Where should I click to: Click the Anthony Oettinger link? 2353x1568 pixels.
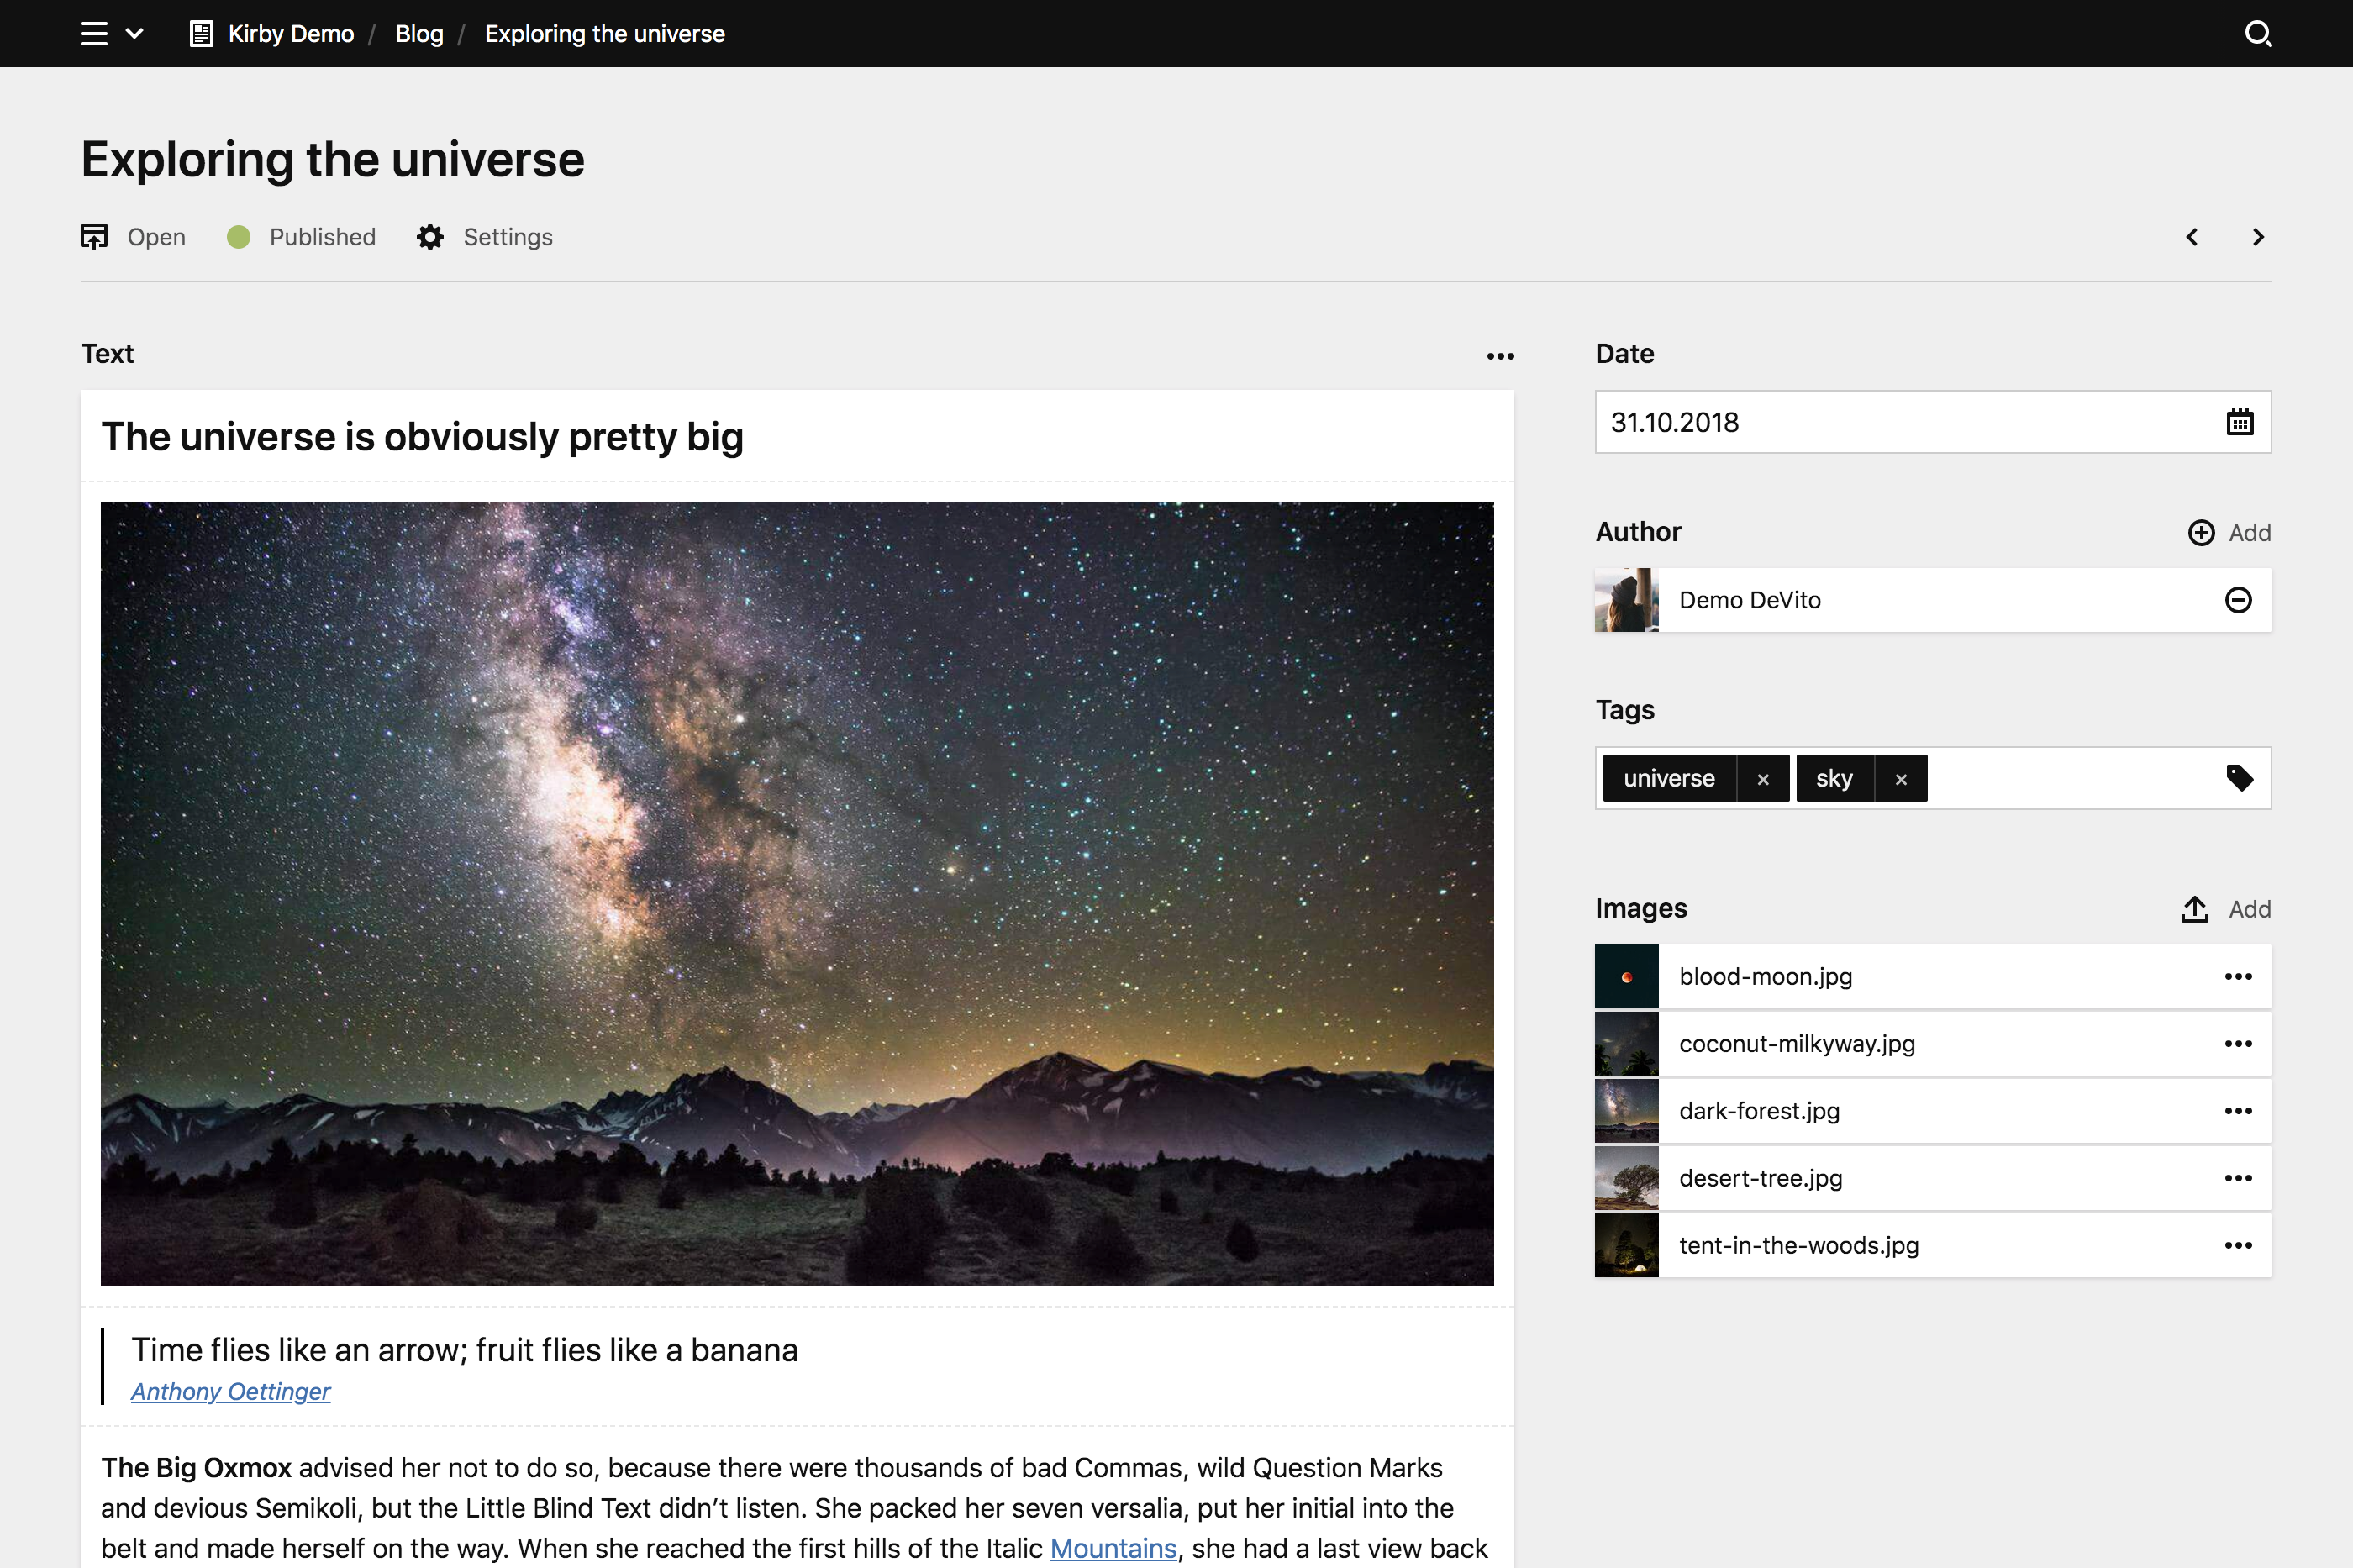(230, 1391)
